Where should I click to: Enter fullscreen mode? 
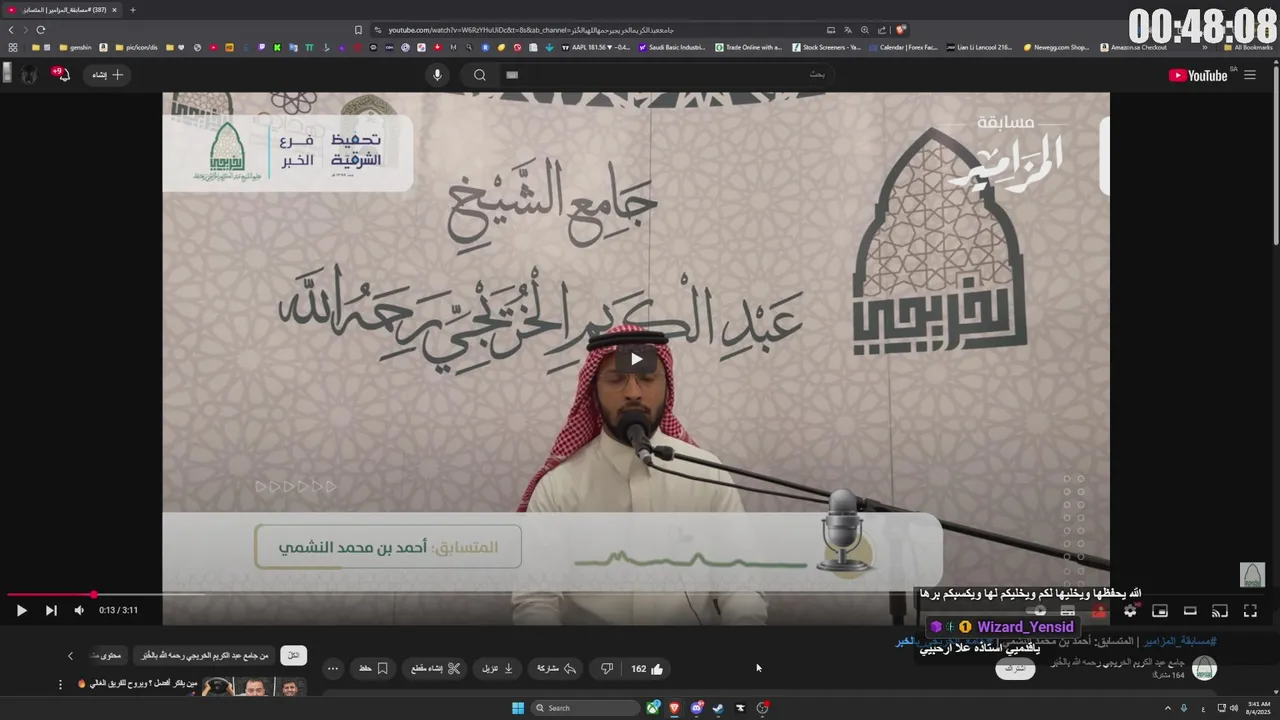1250,610
